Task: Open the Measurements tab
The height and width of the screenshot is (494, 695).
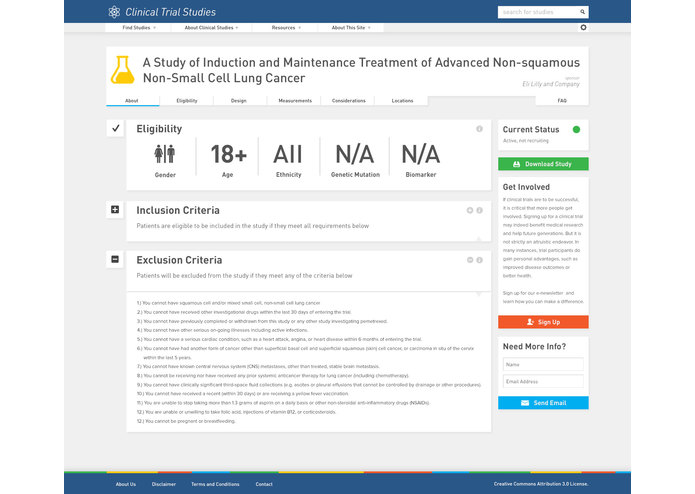Action: pyautogui.click(x=295, y=101)
